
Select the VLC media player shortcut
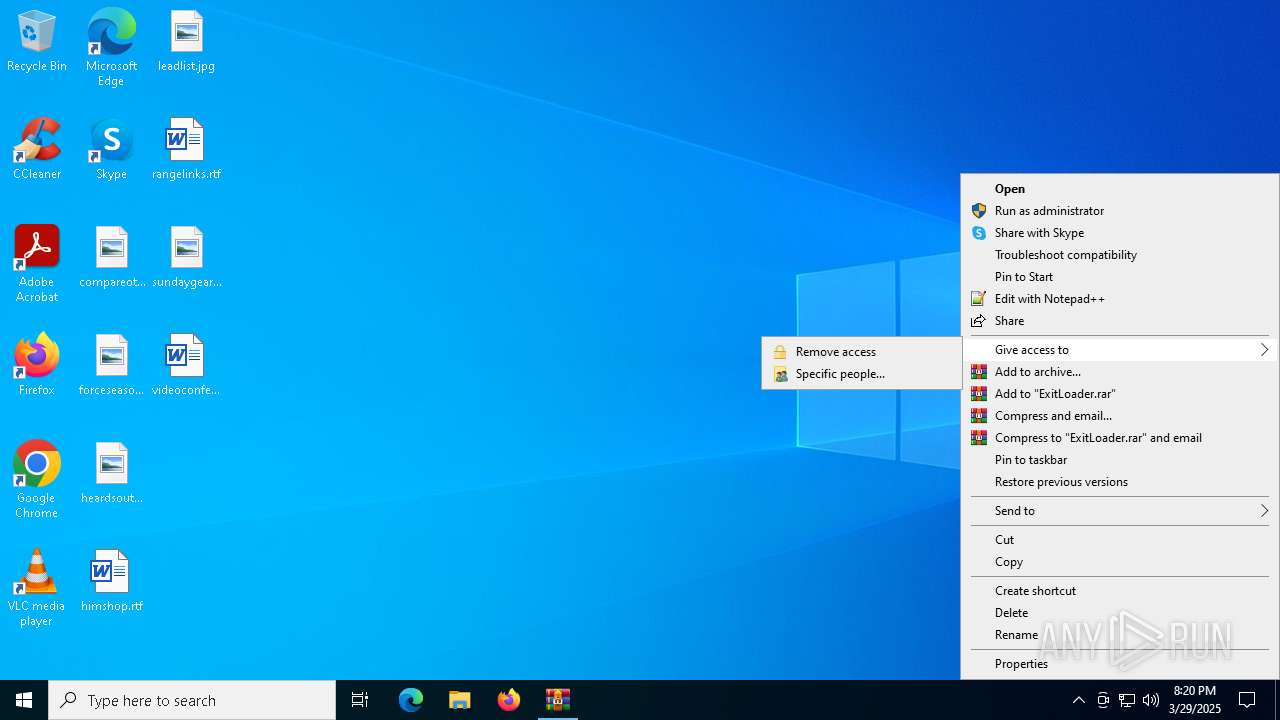click(37, 588)
